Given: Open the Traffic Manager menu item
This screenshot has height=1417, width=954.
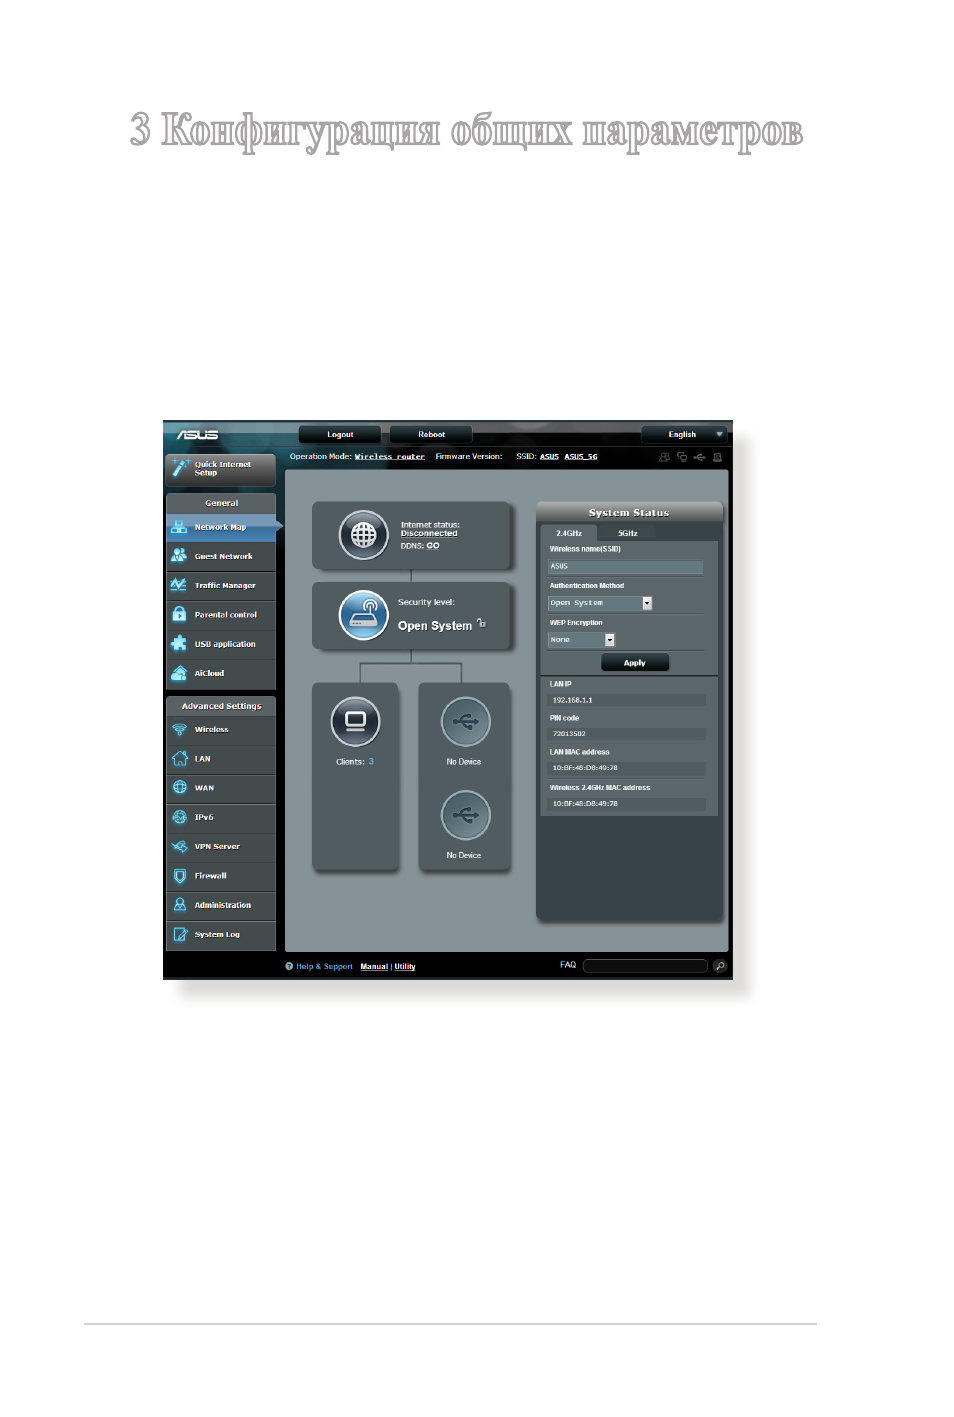Looking at the screenshot, I should [x=221, y=585].
